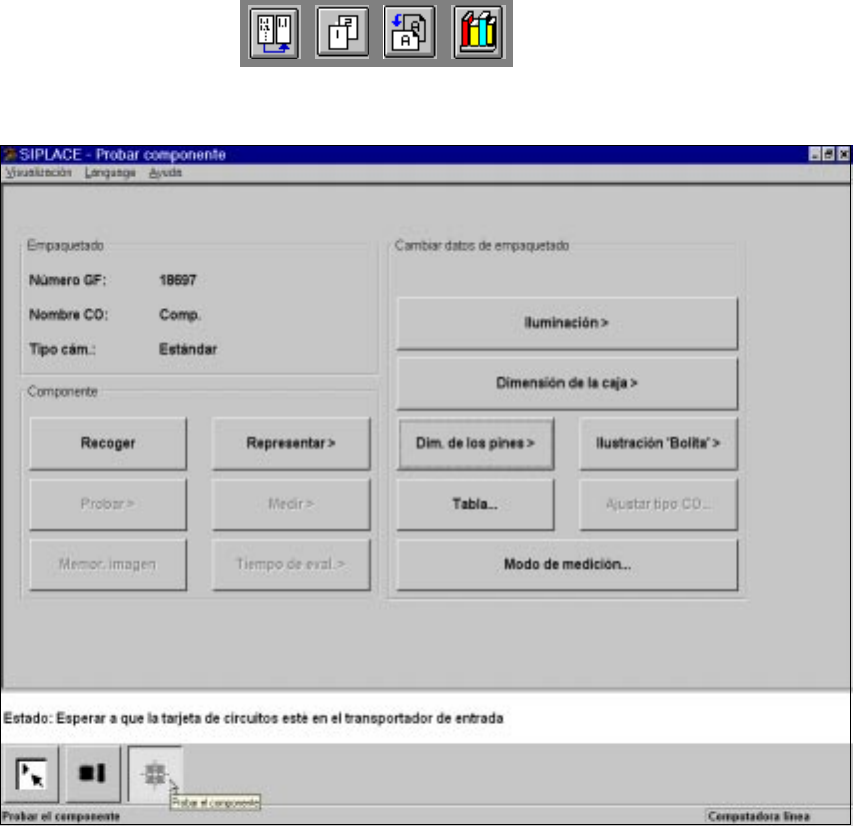Open Dimensión de la caja settings
The height and width of the screenshot is (826, 853).
click(567, 383)
